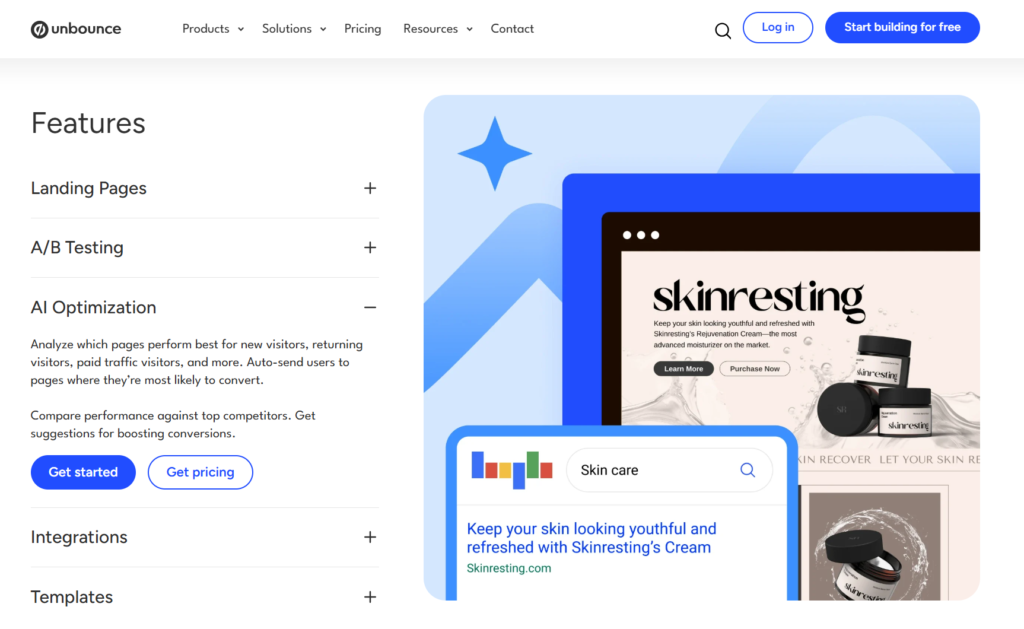Open the Products dropdown menu
Image resolution: width=1024 pixels, height=629 pixels.
213,29
